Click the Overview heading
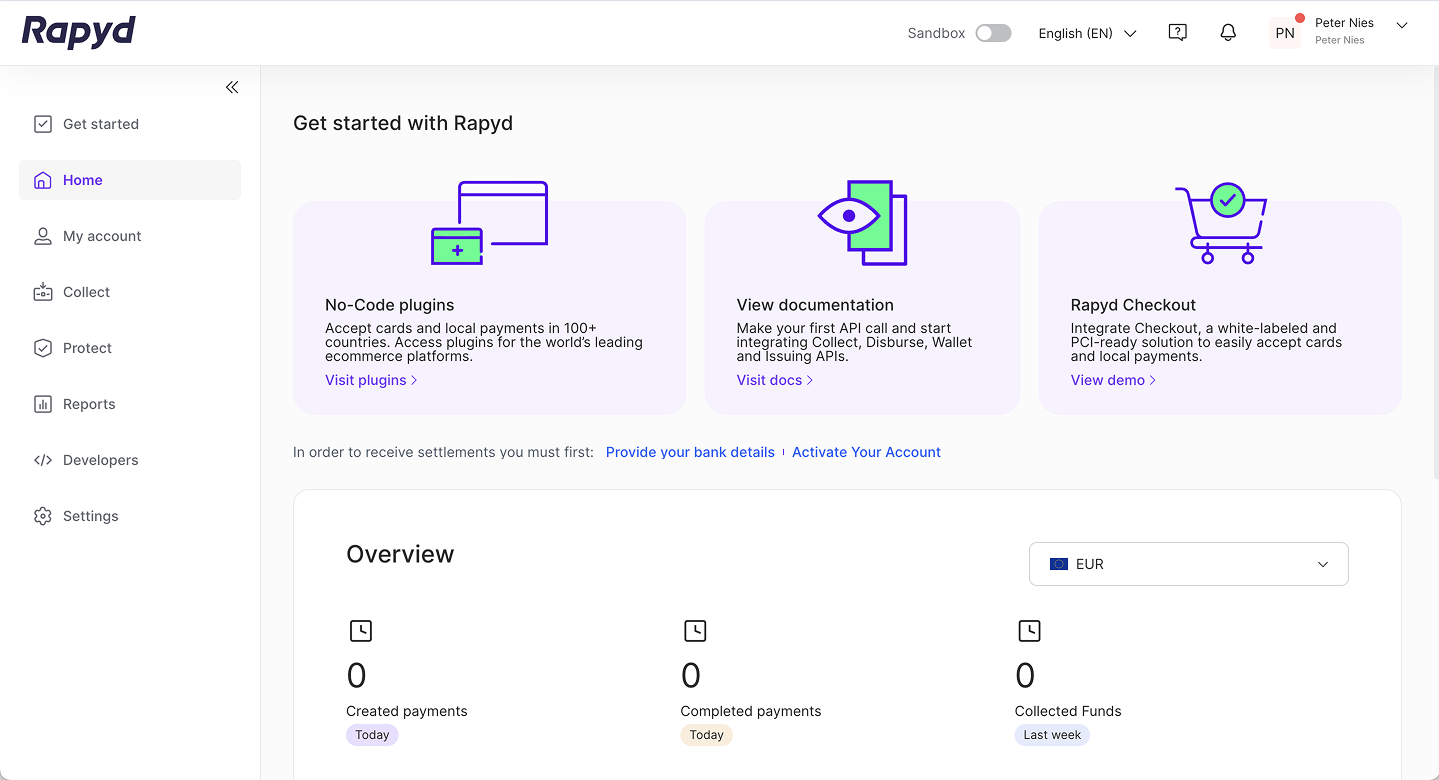This screenshot has height=780, width=1439. [400, 554]
